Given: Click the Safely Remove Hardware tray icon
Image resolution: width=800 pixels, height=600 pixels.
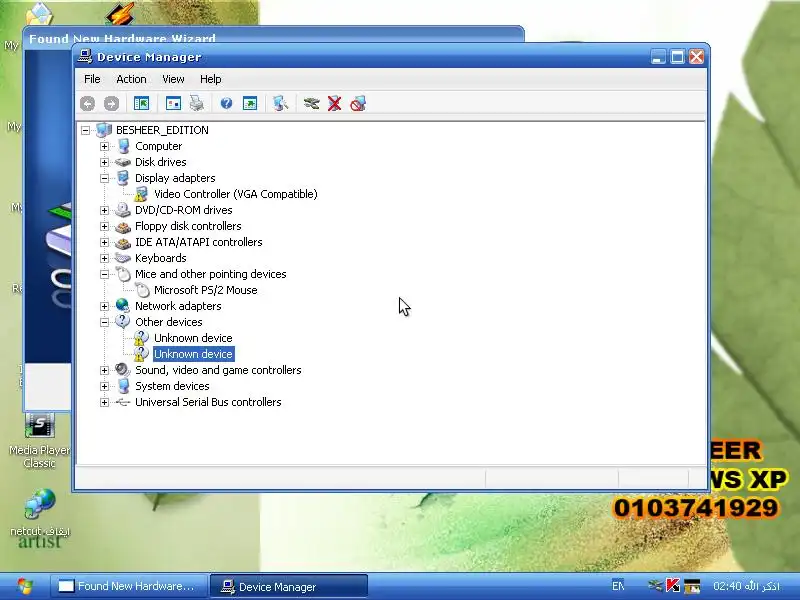Looking at the screenshot, I should (656, 586).
